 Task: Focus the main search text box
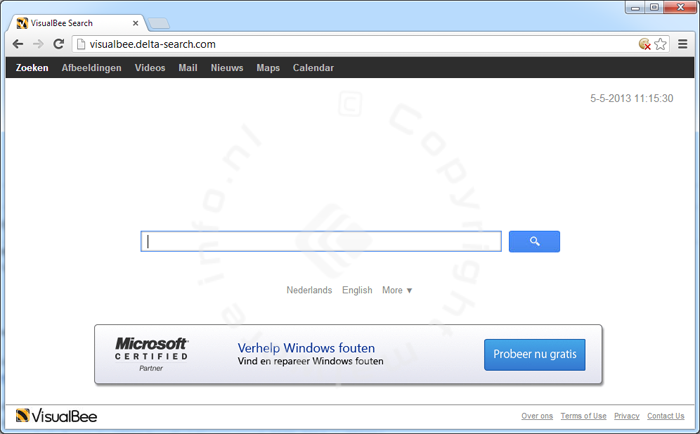tap(321, 242)
